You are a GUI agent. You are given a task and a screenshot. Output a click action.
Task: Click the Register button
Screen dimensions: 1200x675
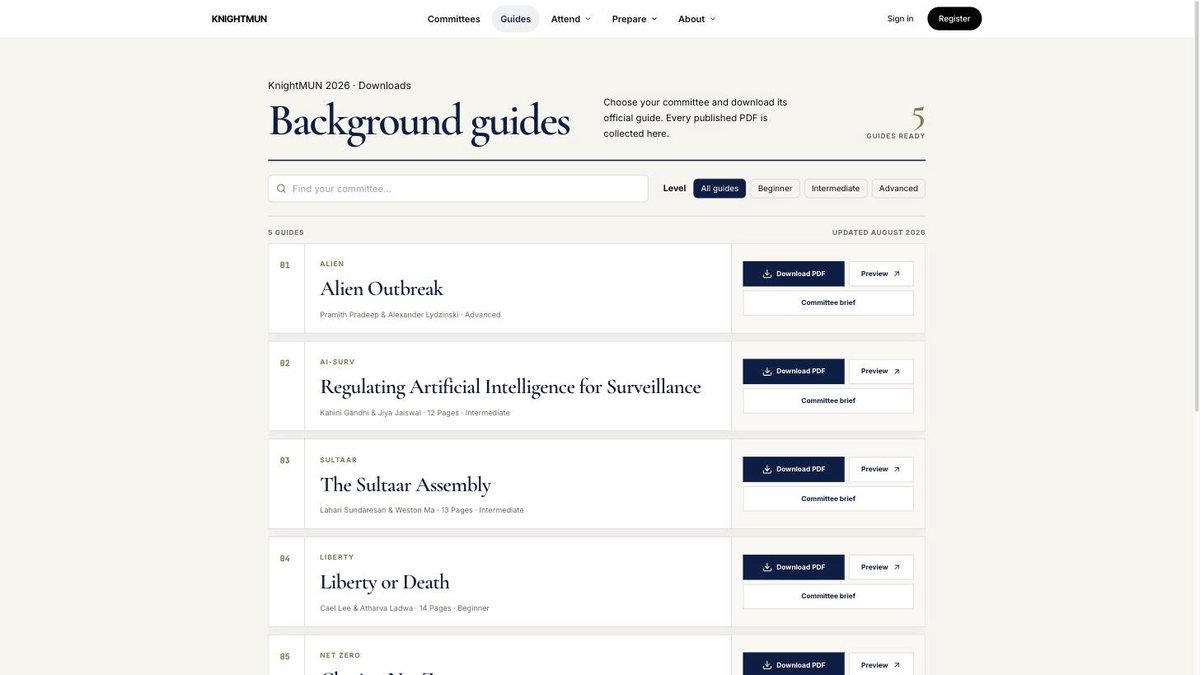955,19
